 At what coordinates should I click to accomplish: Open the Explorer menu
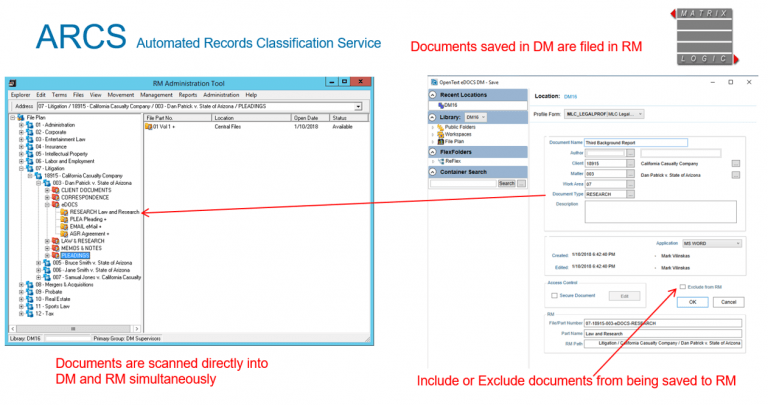tap(21, 95)
